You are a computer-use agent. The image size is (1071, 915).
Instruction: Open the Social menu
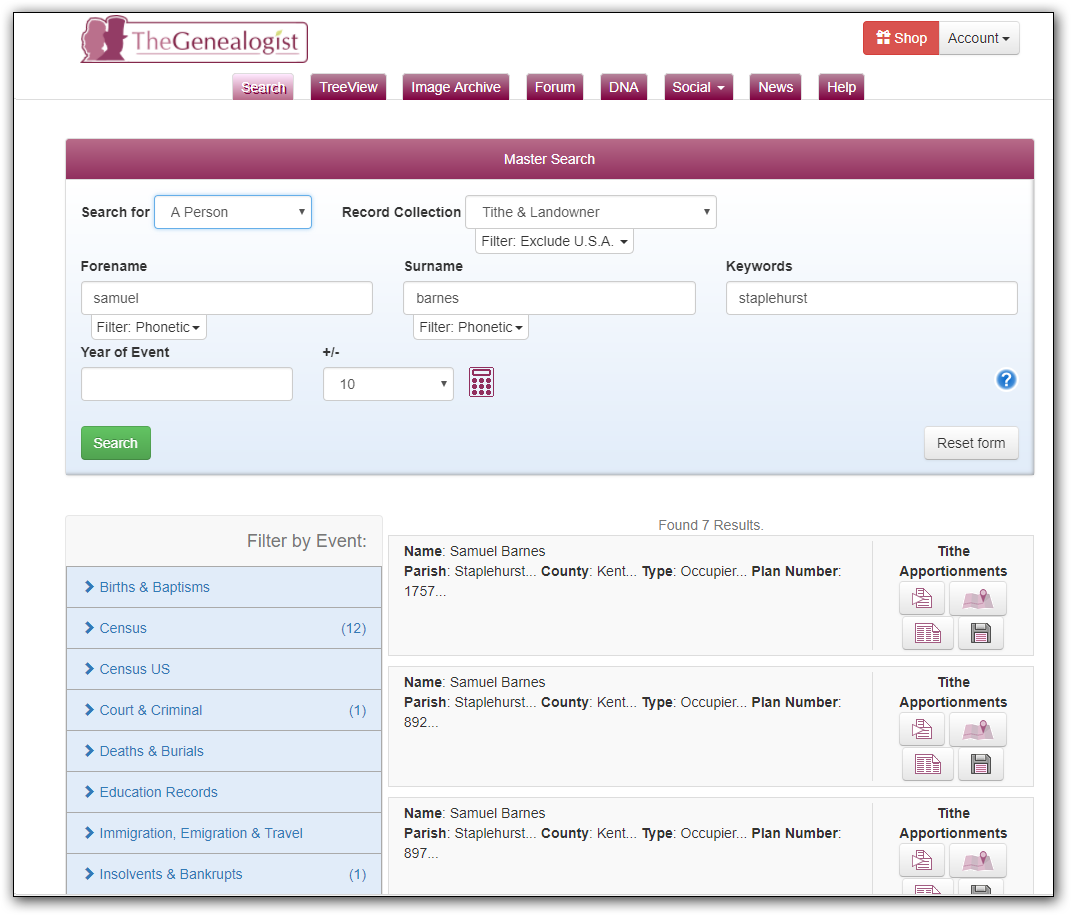tap(699, 87)
